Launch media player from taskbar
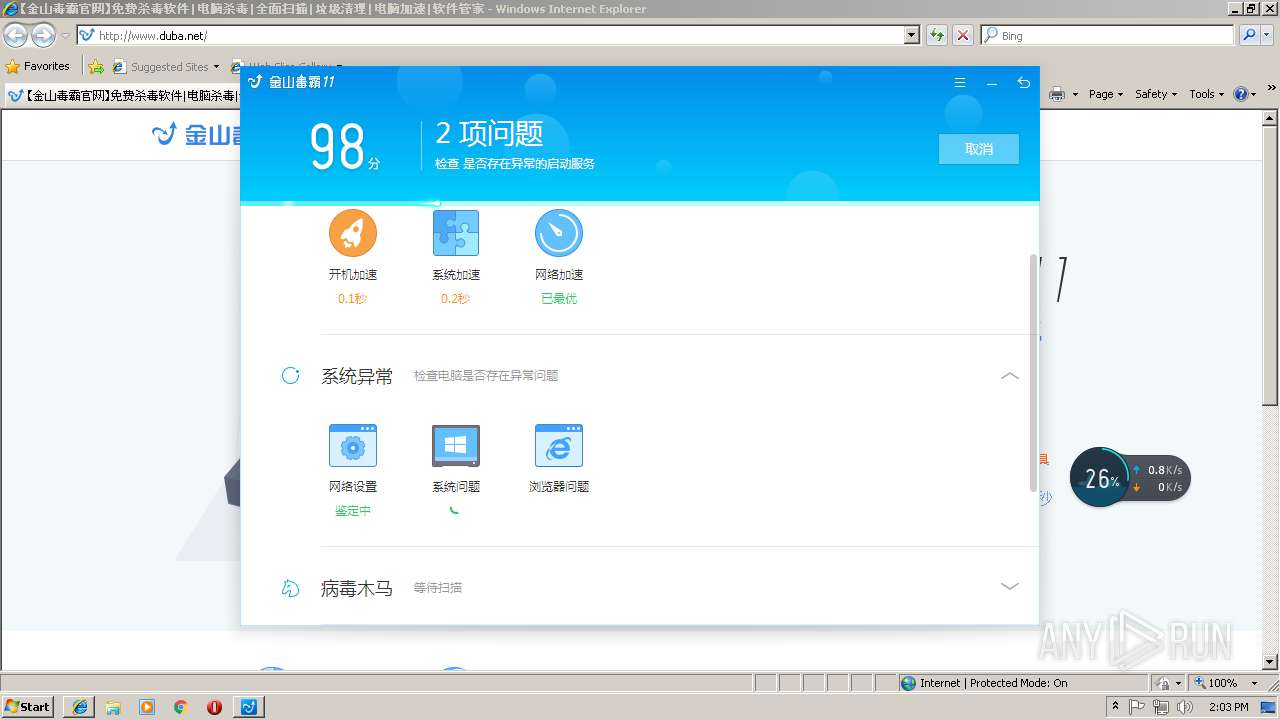Viewport: 1280px width, 720px height. point(147,707)
